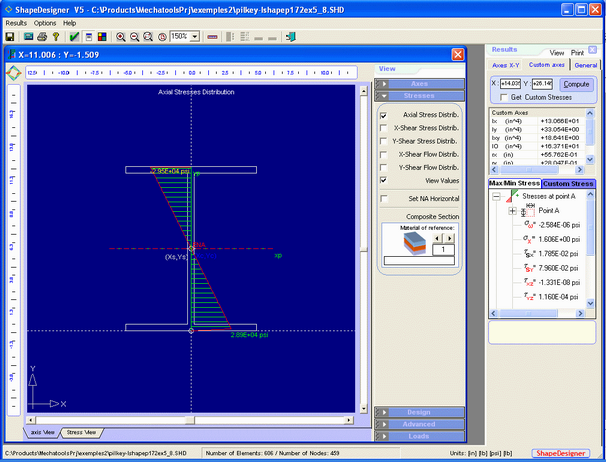Image resolution: width=606 pixels, height=462 pixels.
Task: Click the Y coordinate input field
Action: 542,84
